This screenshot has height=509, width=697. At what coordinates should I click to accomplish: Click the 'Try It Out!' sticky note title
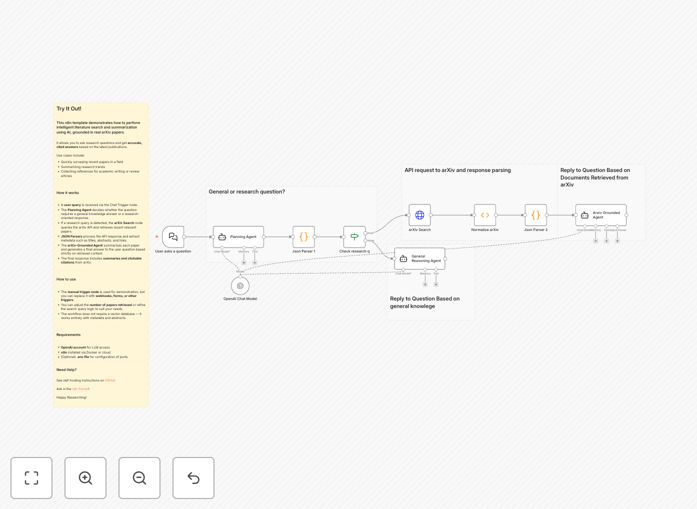pyautogui.click(x=69, y=108)
